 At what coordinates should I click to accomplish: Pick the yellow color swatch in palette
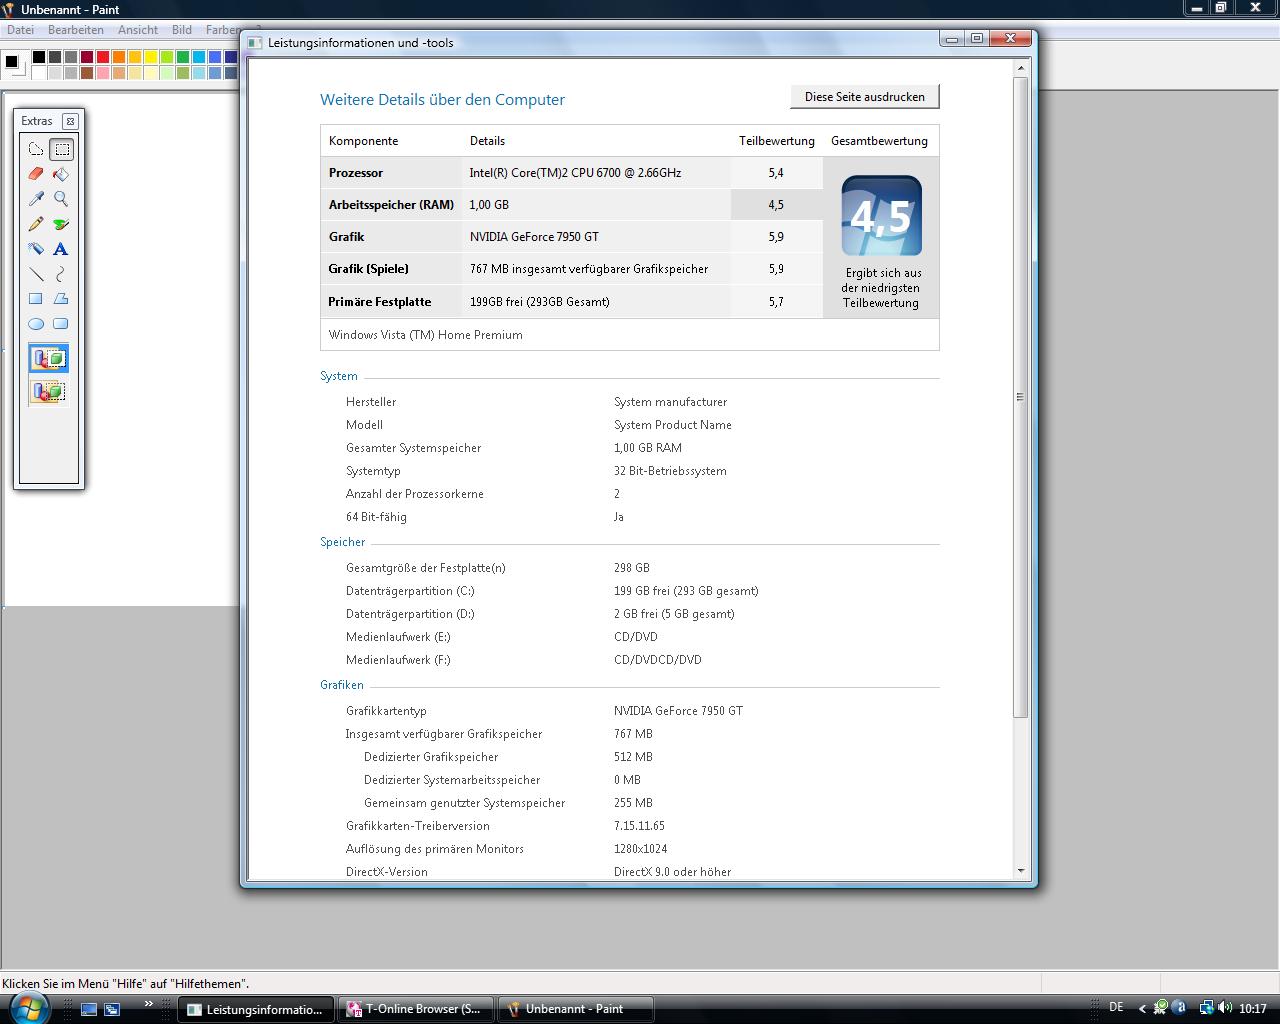[x=151, y=57]
